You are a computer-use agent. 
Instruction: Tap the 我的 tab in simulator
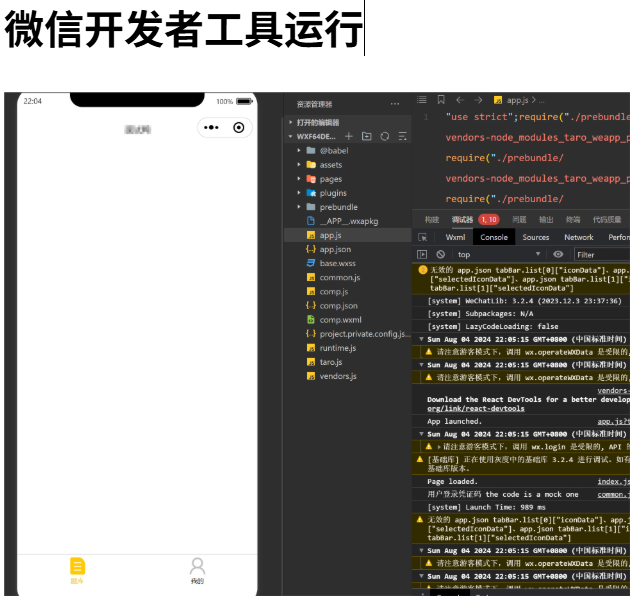(197, 571)
